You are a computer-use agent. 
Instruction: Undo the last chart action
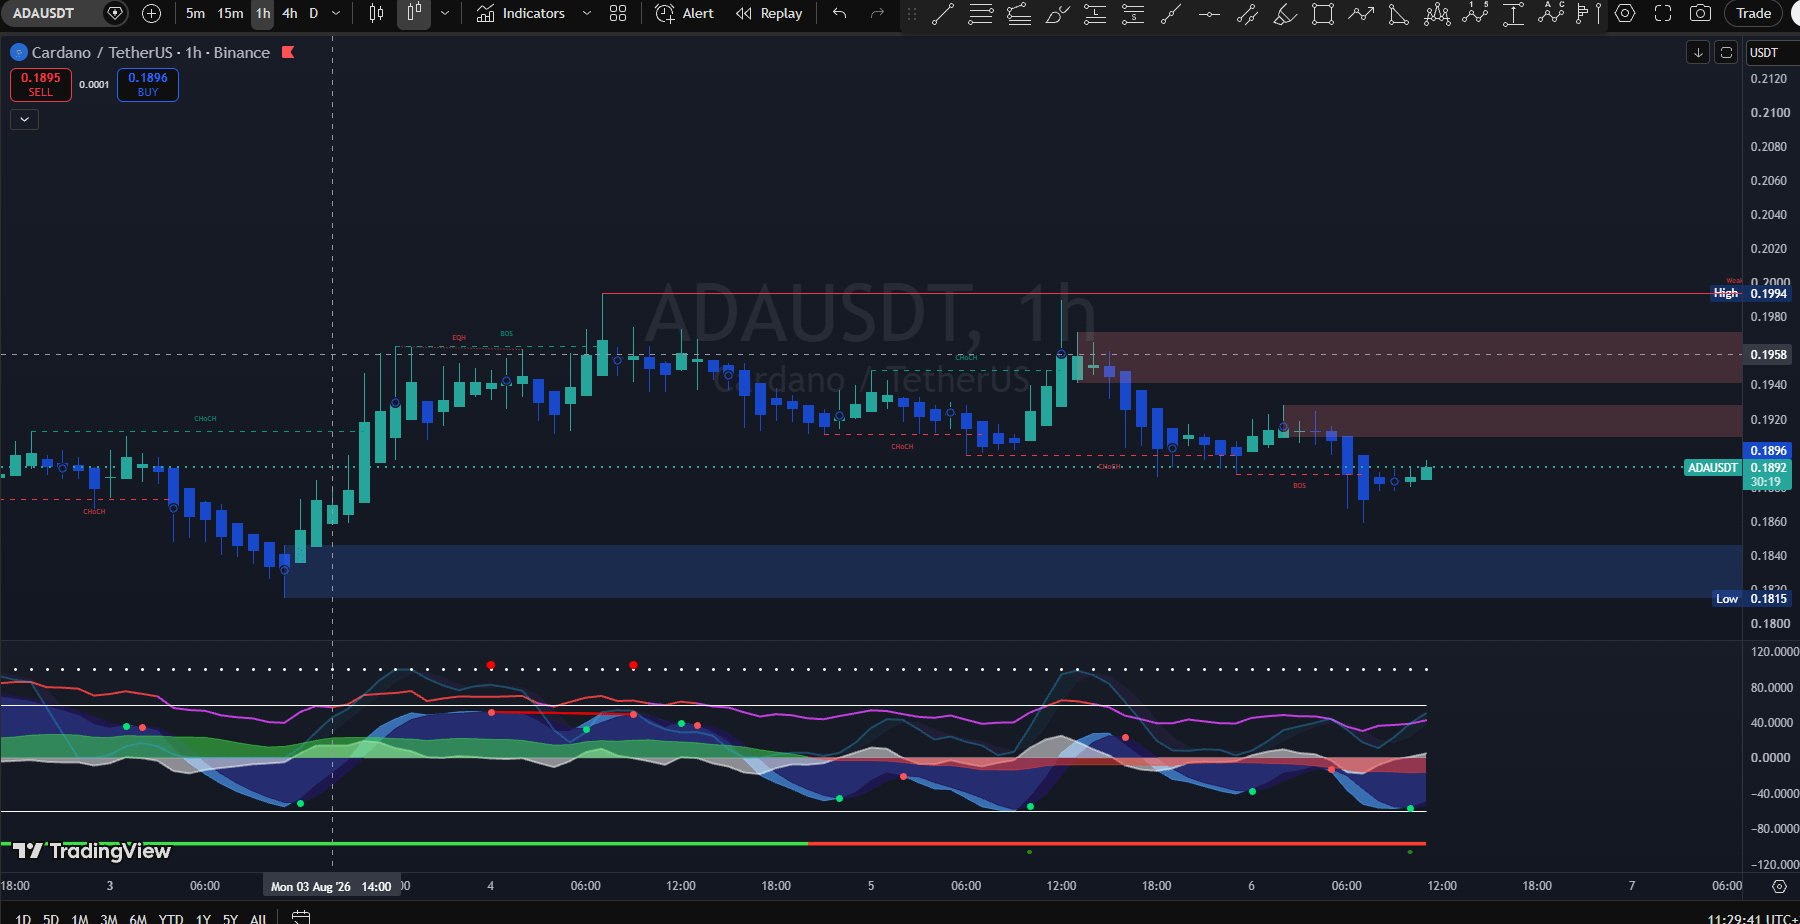(840, 13)
